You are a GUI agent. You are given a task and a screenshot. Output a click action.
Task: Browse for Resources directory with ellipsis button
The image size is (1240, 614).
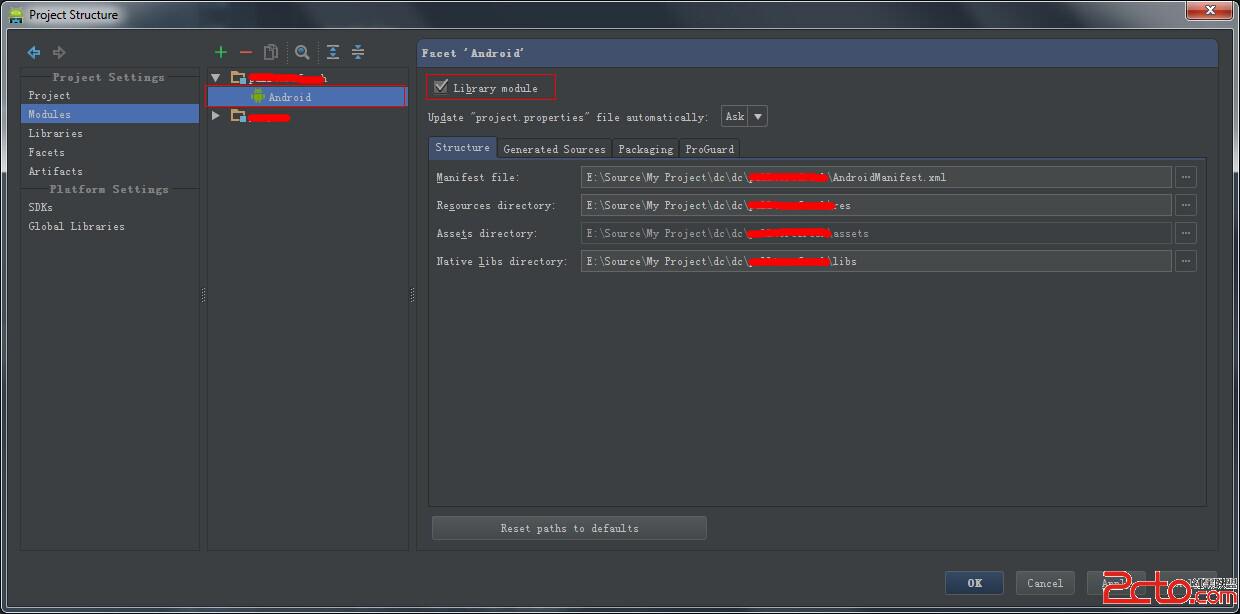pyautogui.click(x=1186, y=205)
